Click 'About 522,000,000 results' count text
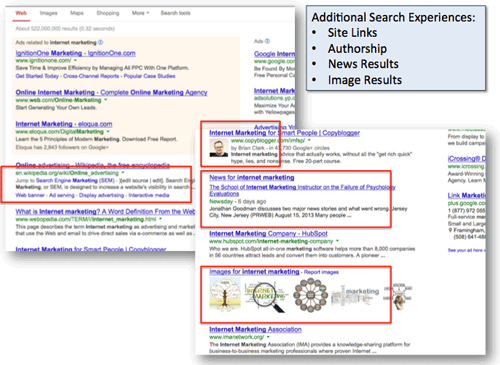This screenshot has height=365, width=500. click(x=65, y=29)
